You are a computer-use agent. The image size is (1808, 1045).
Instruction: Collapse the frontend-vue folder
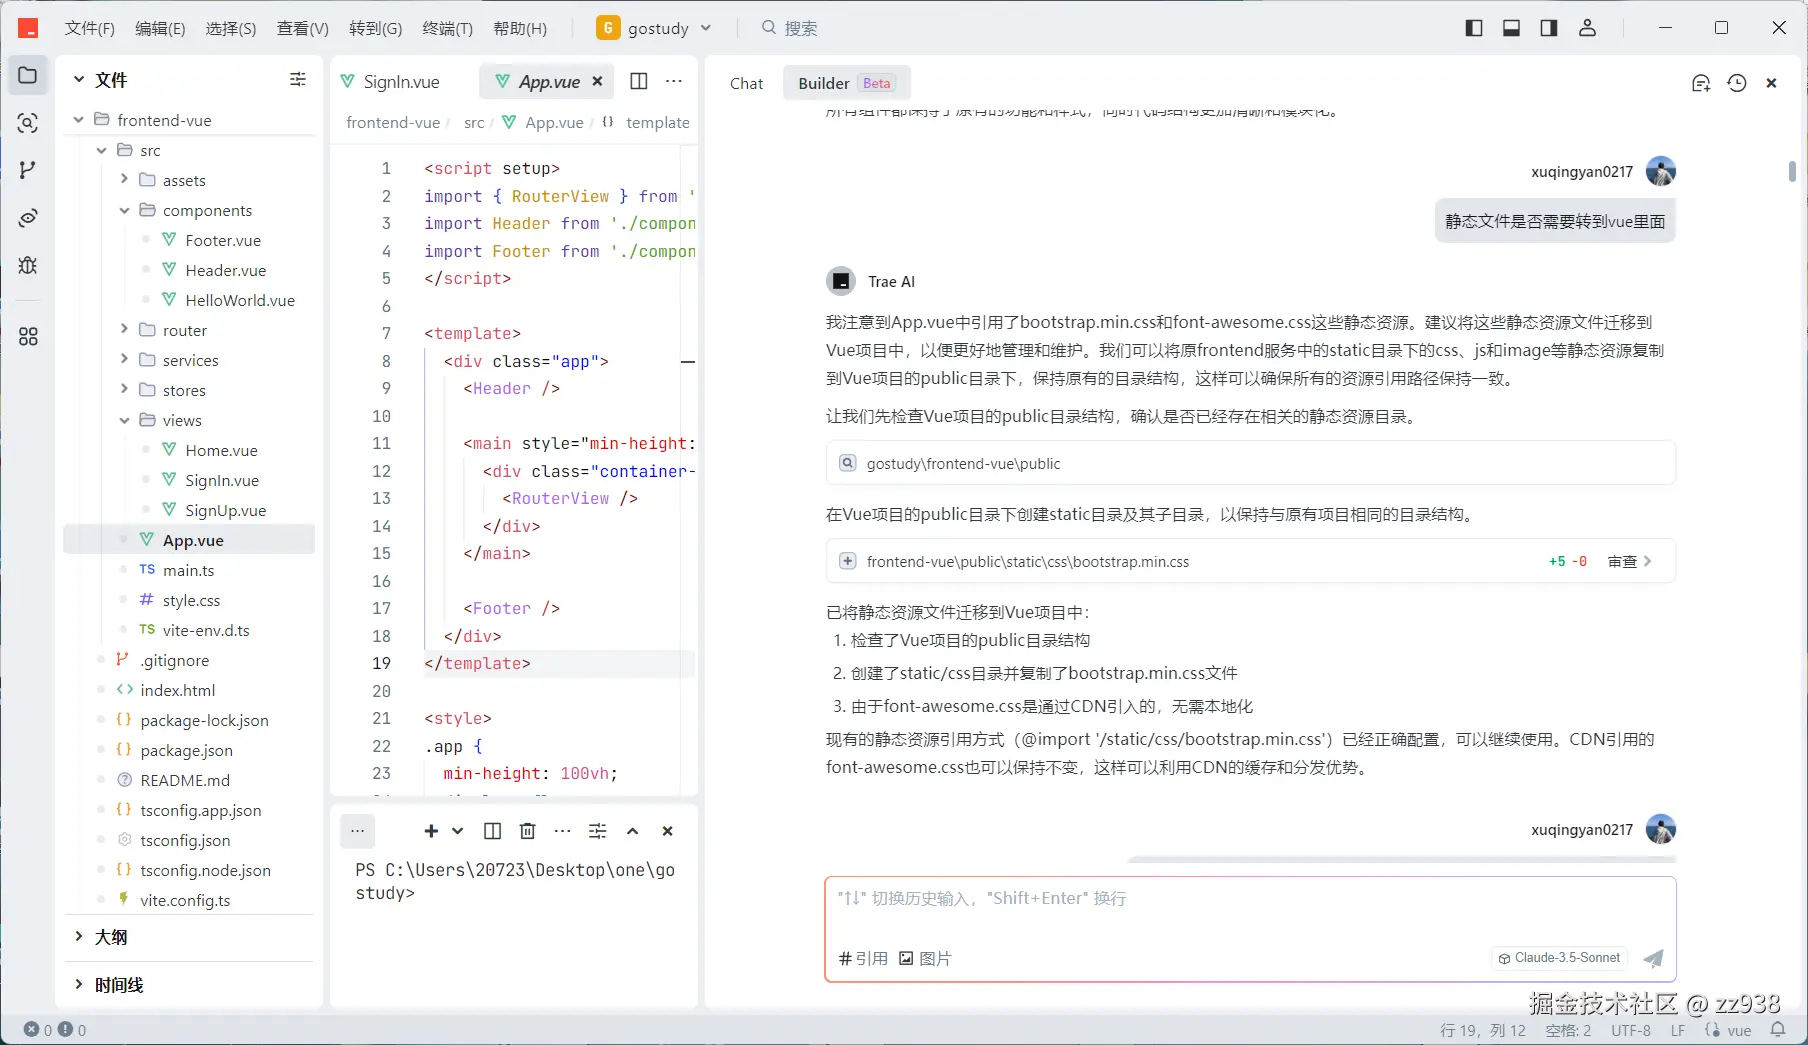(x=78, y=120)
